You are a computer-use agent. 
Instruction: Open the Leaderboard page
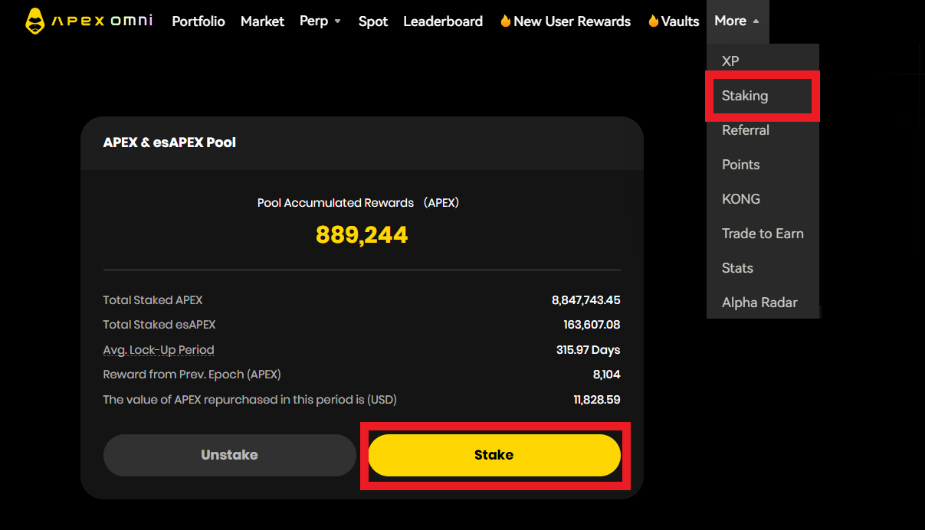[442, 21]
